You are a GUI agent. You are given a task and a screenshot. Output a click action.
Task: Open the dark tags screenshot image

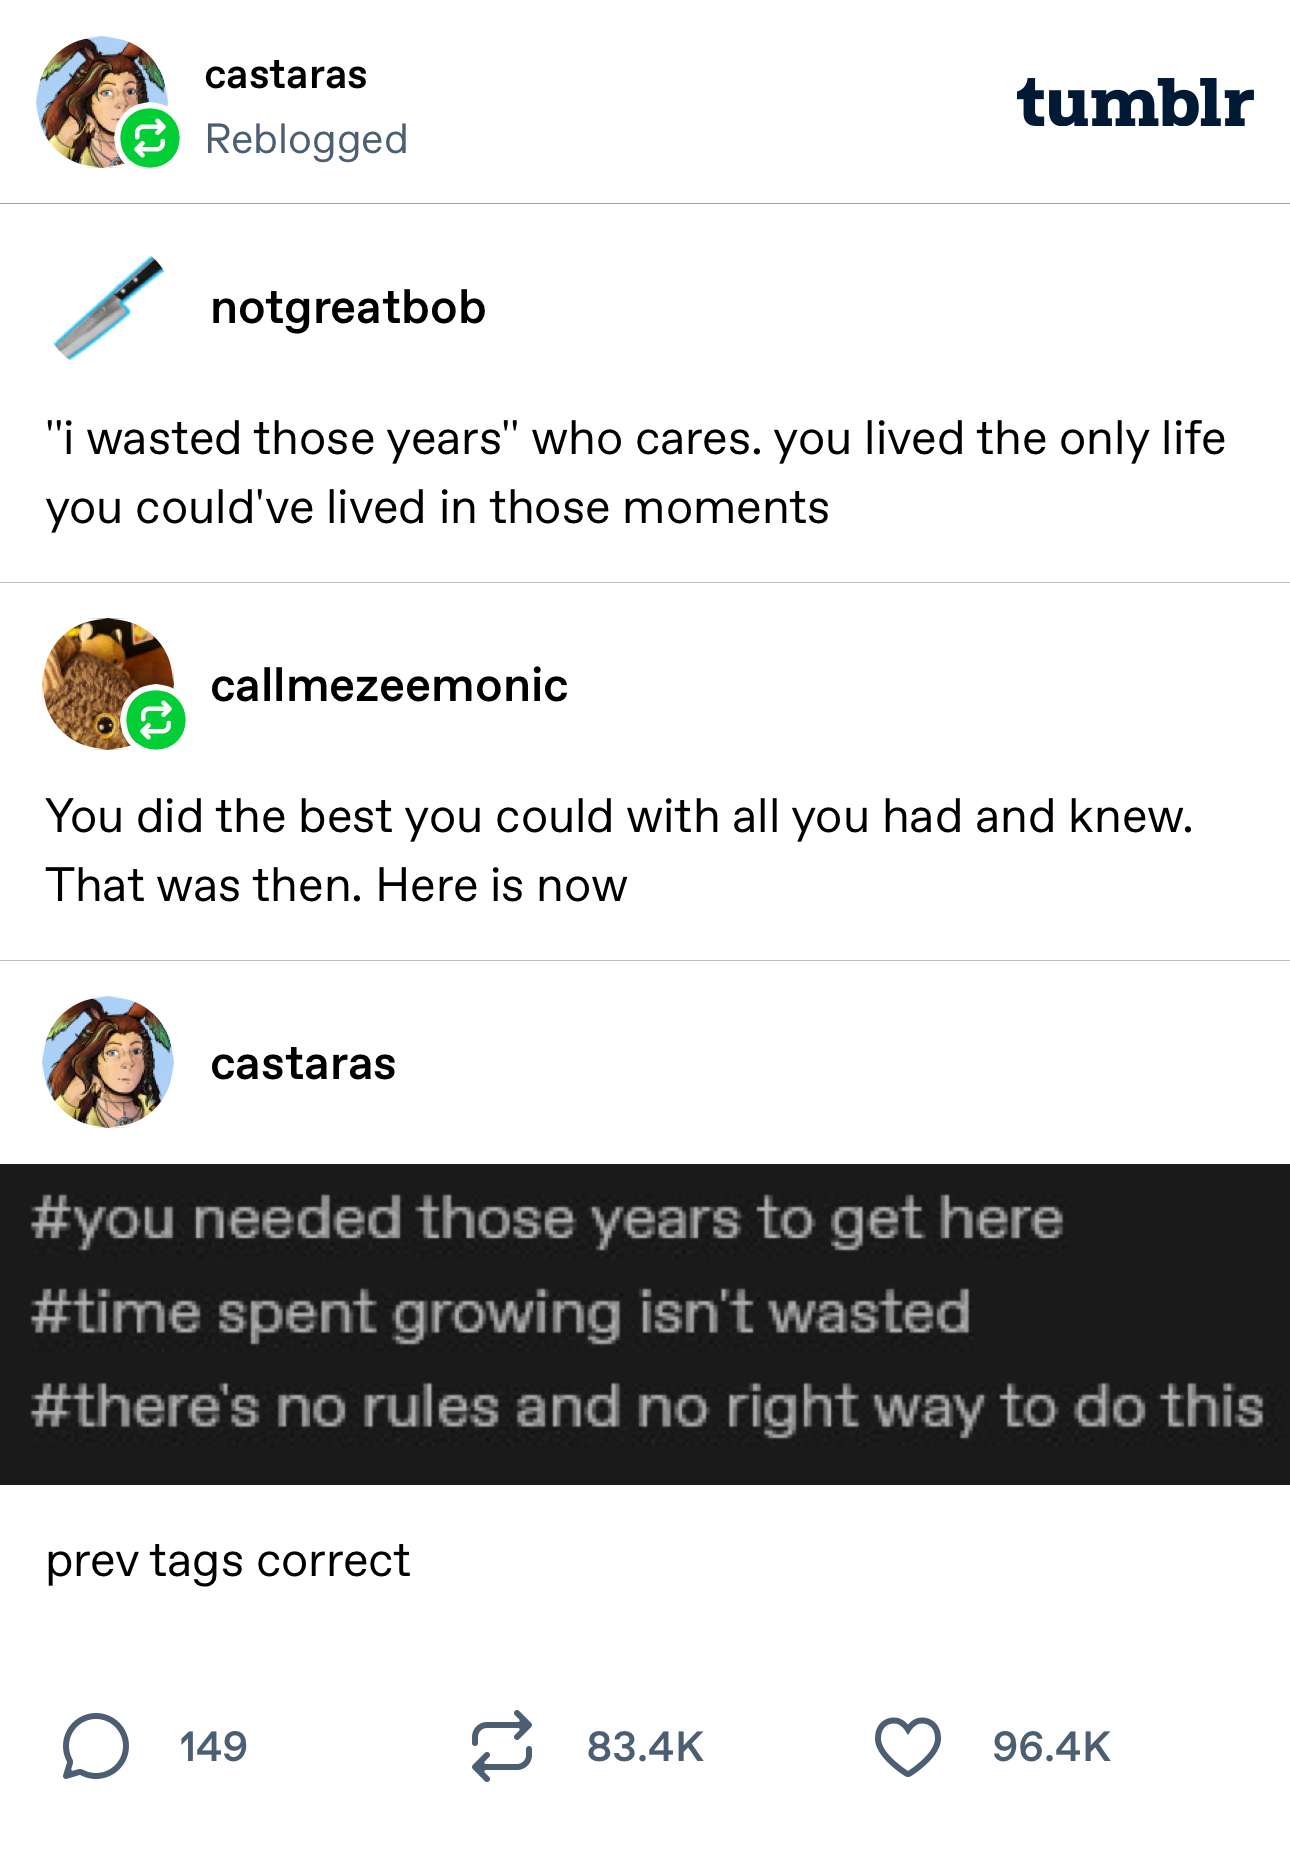tap(645, 1323)
